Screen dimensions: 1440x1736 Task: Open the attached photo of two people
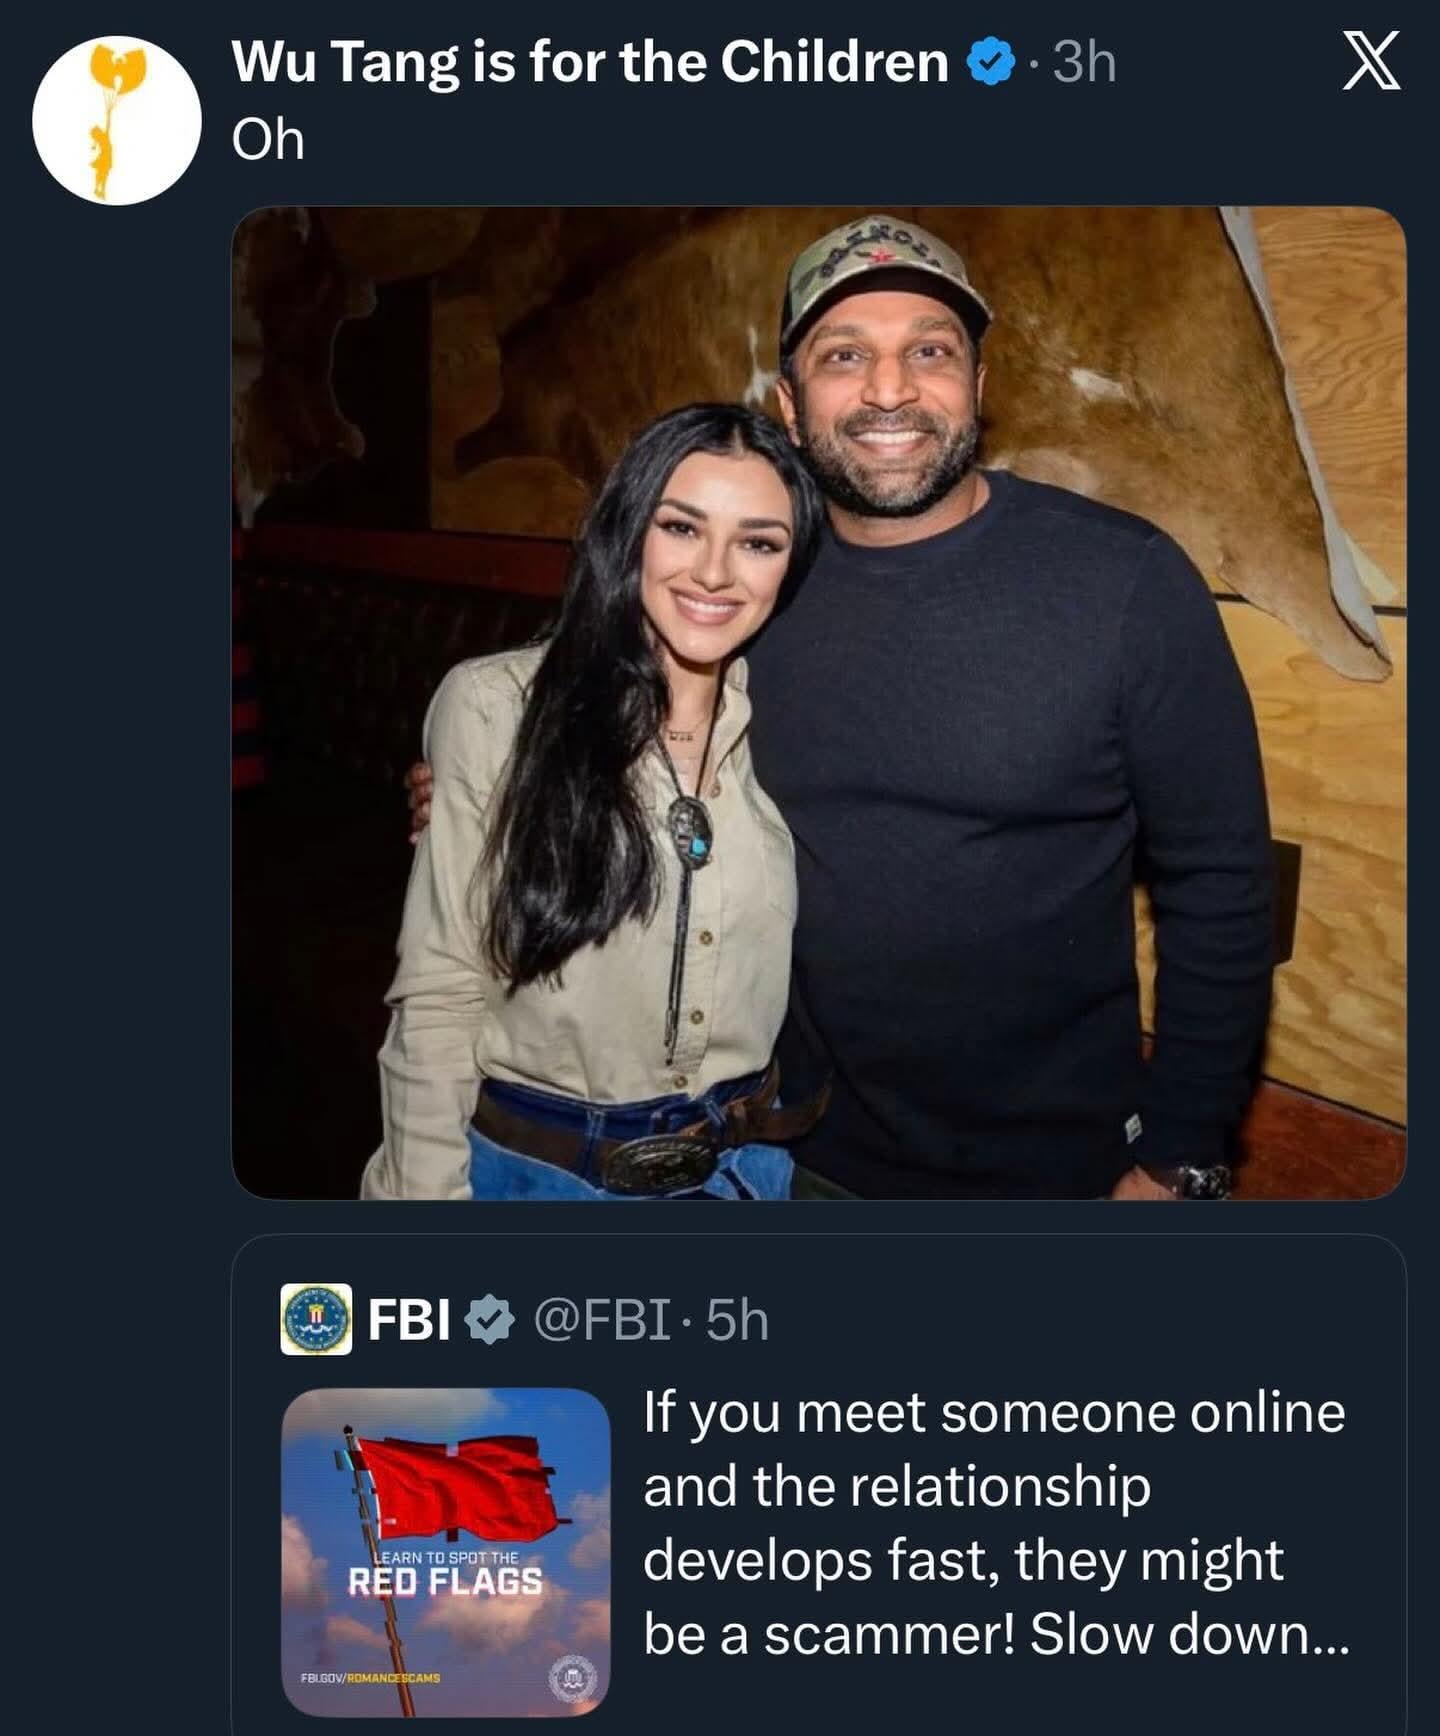click(x=818, y=702)
